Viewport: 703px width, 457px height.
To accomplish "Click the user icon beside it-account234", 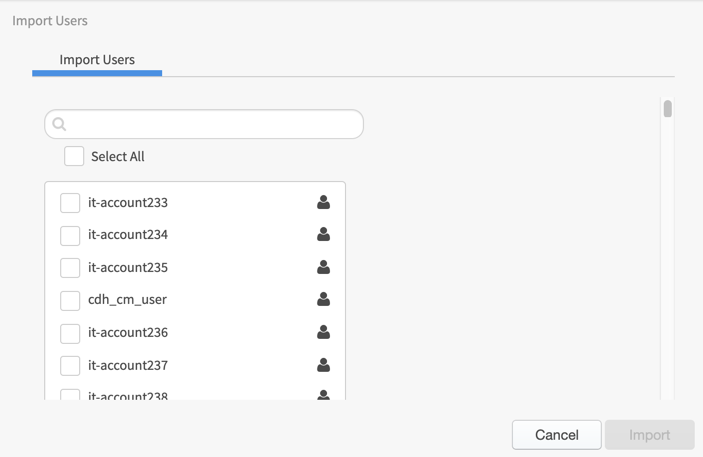I will pos(323,234).
